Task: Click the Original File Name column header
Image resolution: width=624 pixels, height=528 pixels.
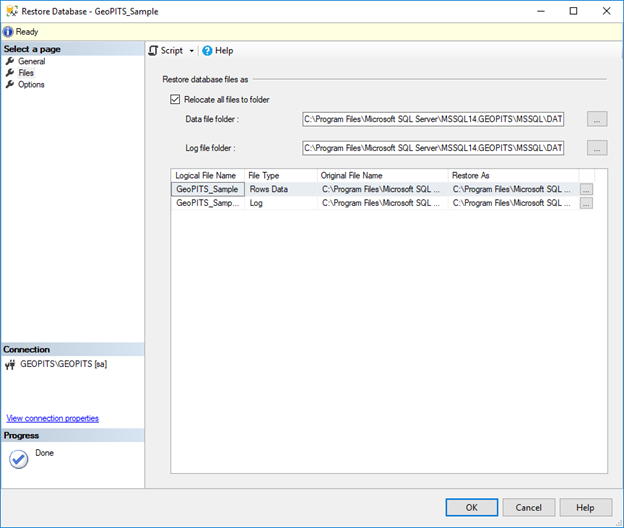Action: (382, 175)
